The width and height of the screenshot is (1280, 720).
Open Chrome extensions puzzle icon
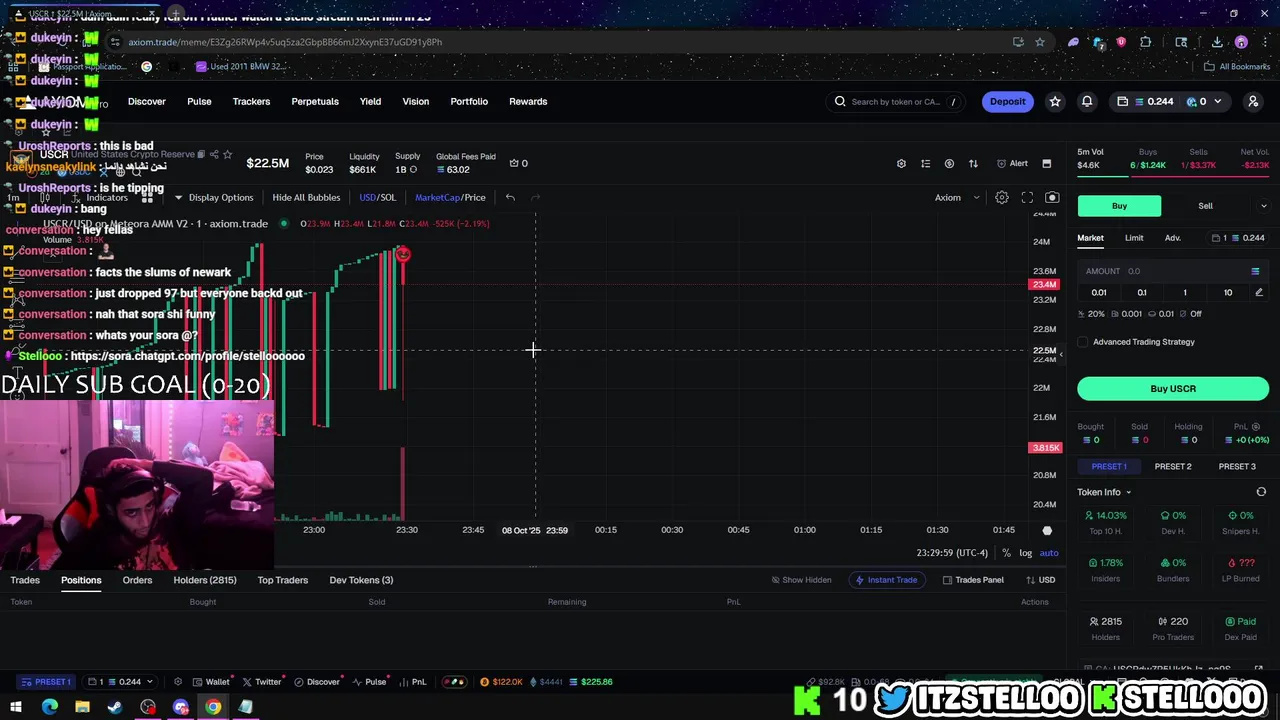pyautogui.click(x=1146, y=42)
